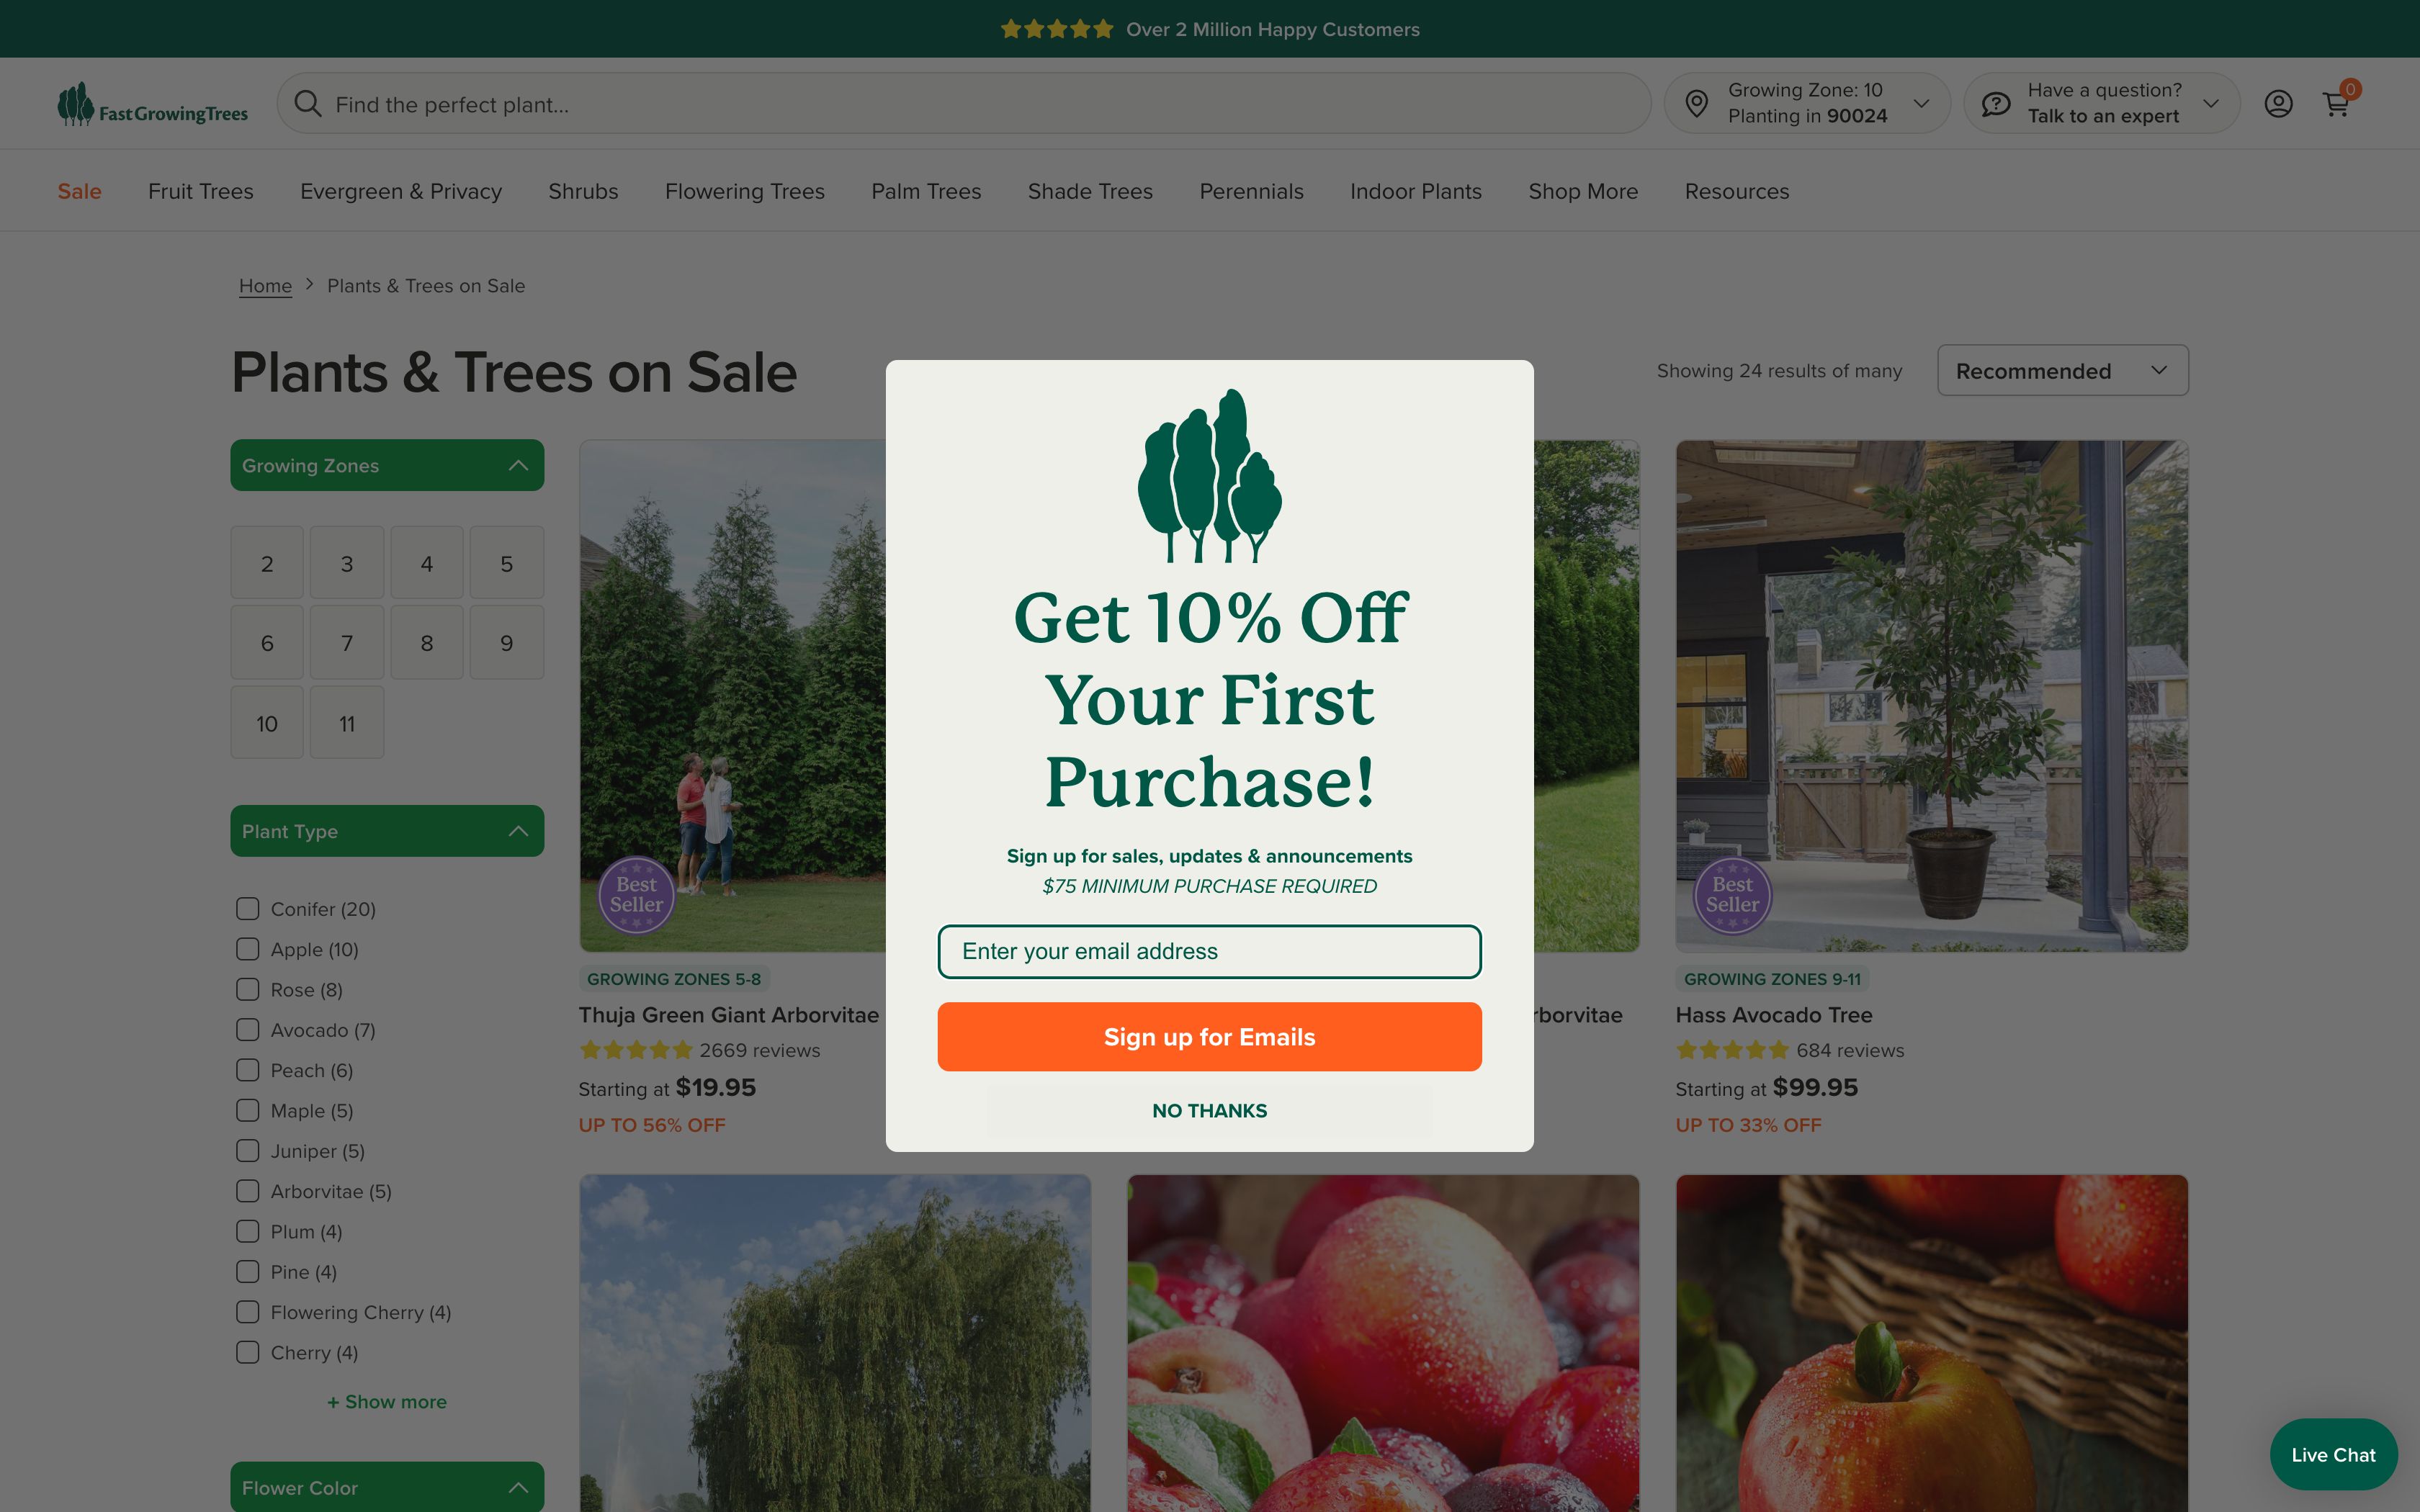Click the location pin icon
This screenshot has height=1512, width=2420.
pyautogui.click(x=1696, y=103)
